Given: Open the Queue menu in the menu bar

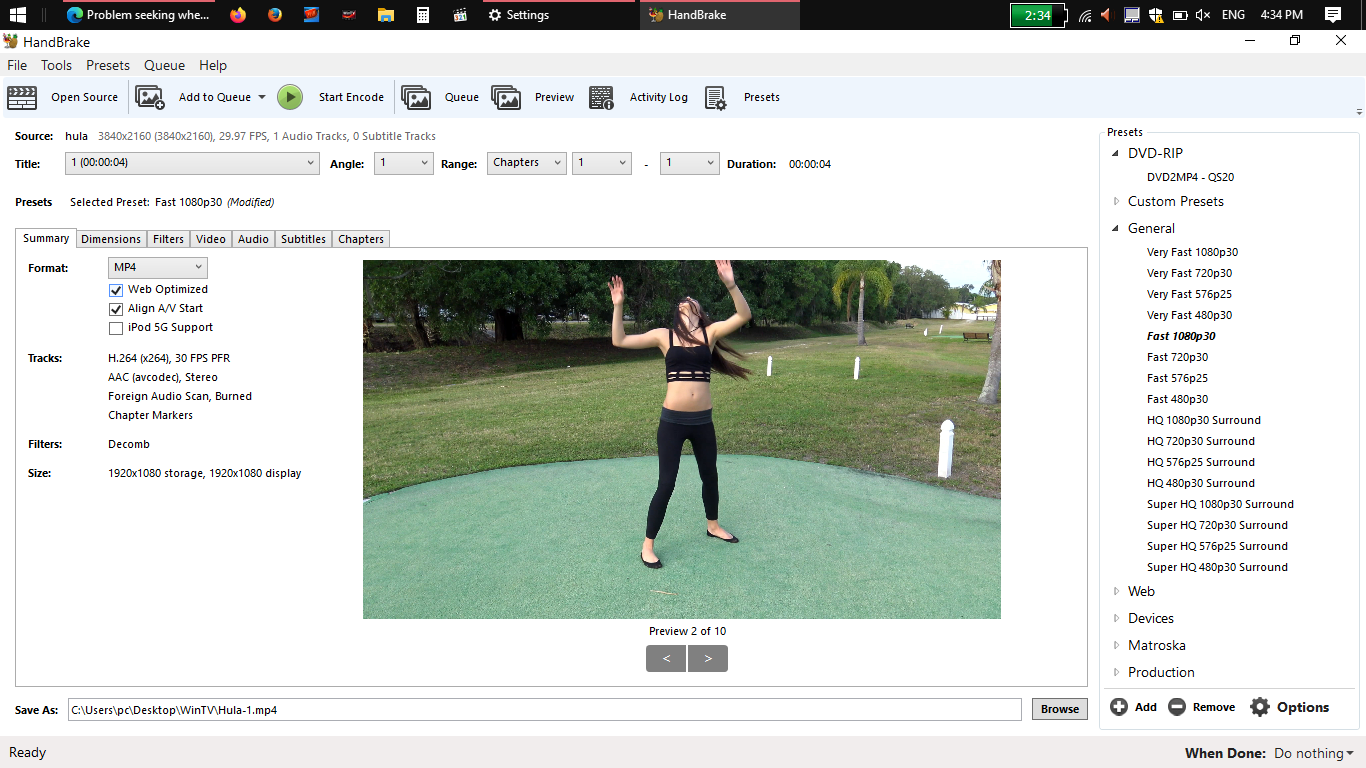Looking at the screenshot, I should [164, 65].
